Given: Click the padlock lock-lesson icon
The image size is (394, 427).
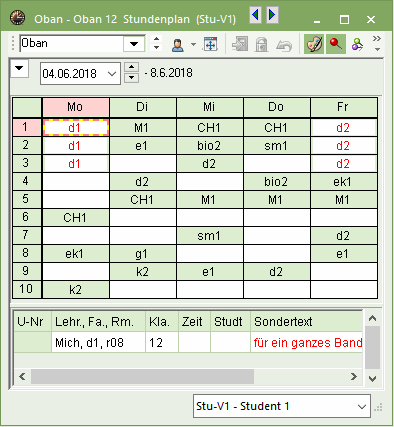Looking at the screenshot, I should coord(261,44).
